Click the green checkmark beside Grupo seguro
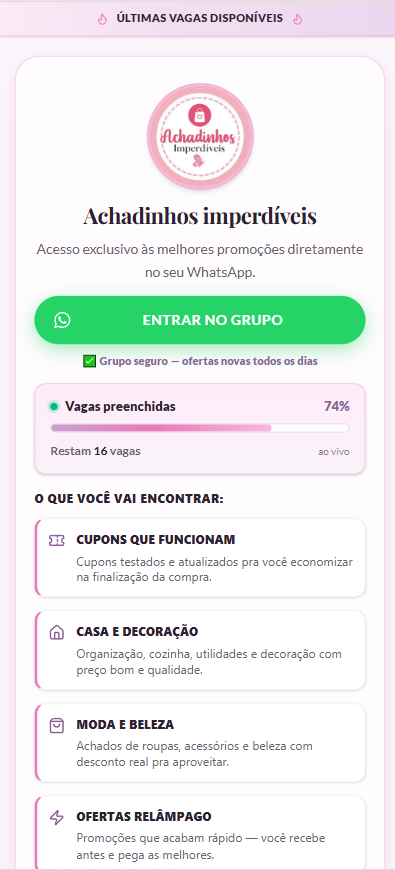 pyautogui.click(x=89, y=362)
